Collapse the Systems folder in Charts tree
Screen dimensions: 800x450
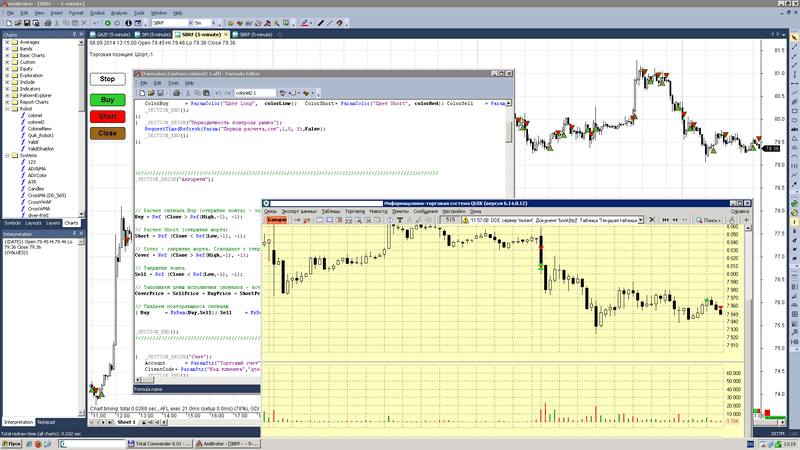coord(7,155)
